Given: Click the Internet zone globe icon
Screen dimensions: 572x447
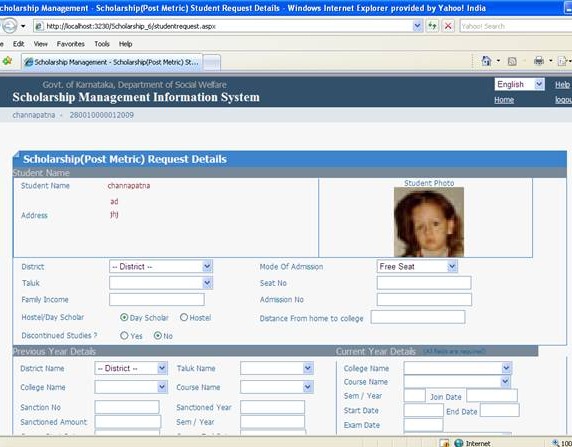Looking at the screenshot, I should pyautogui.click(x=459, y=443).
